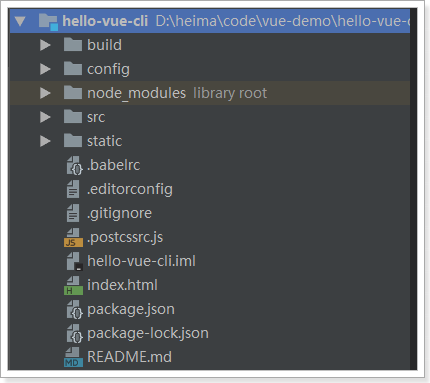Click the JSON icon beside .babelrc
430x383 pixels.
(74, 165)
